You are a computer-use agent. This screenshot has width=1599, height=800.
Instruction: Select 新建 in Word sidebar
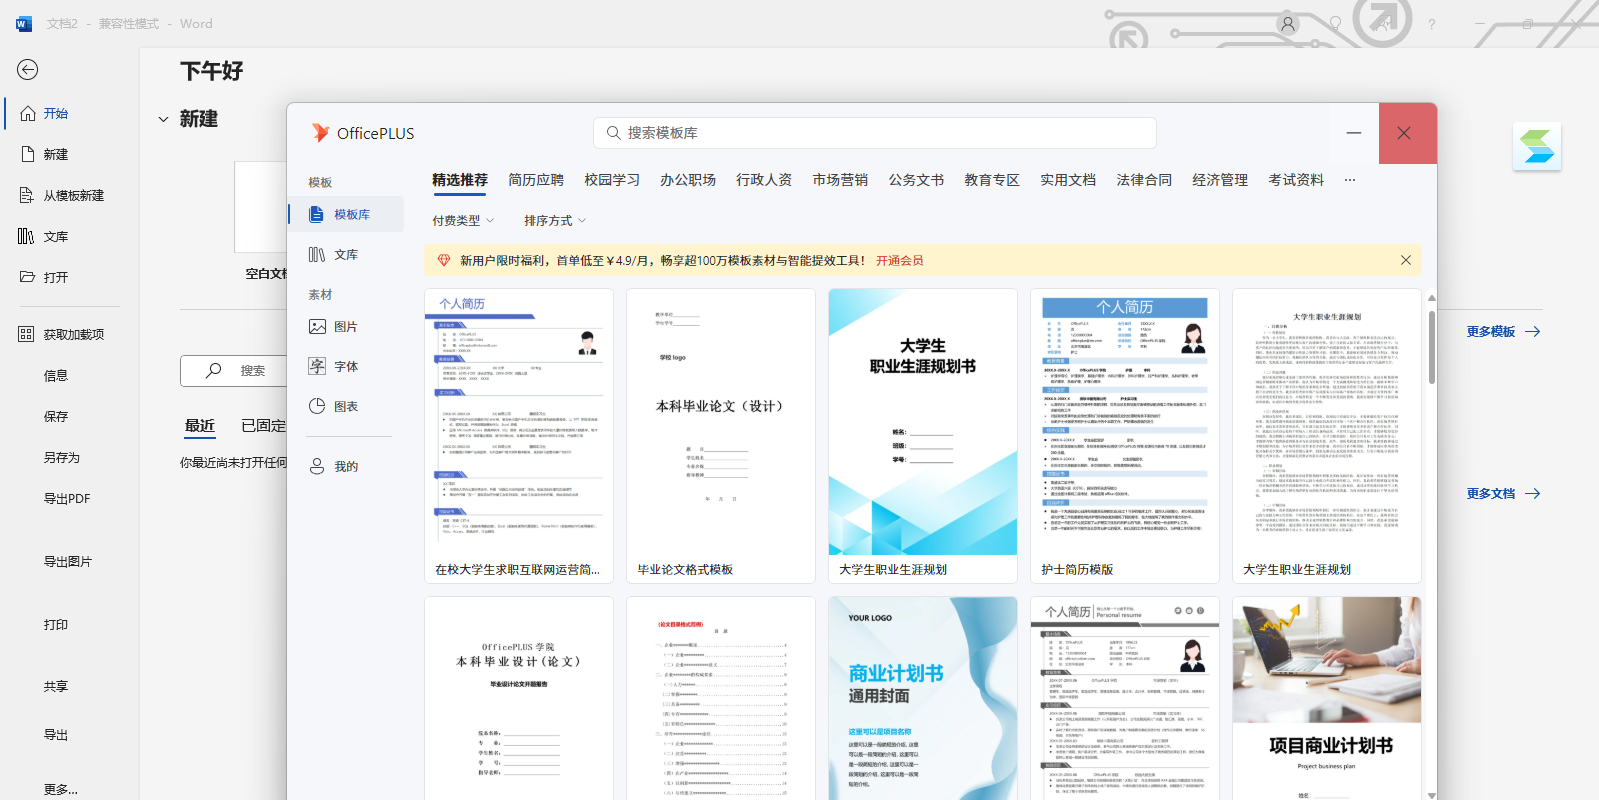point(56,154)
